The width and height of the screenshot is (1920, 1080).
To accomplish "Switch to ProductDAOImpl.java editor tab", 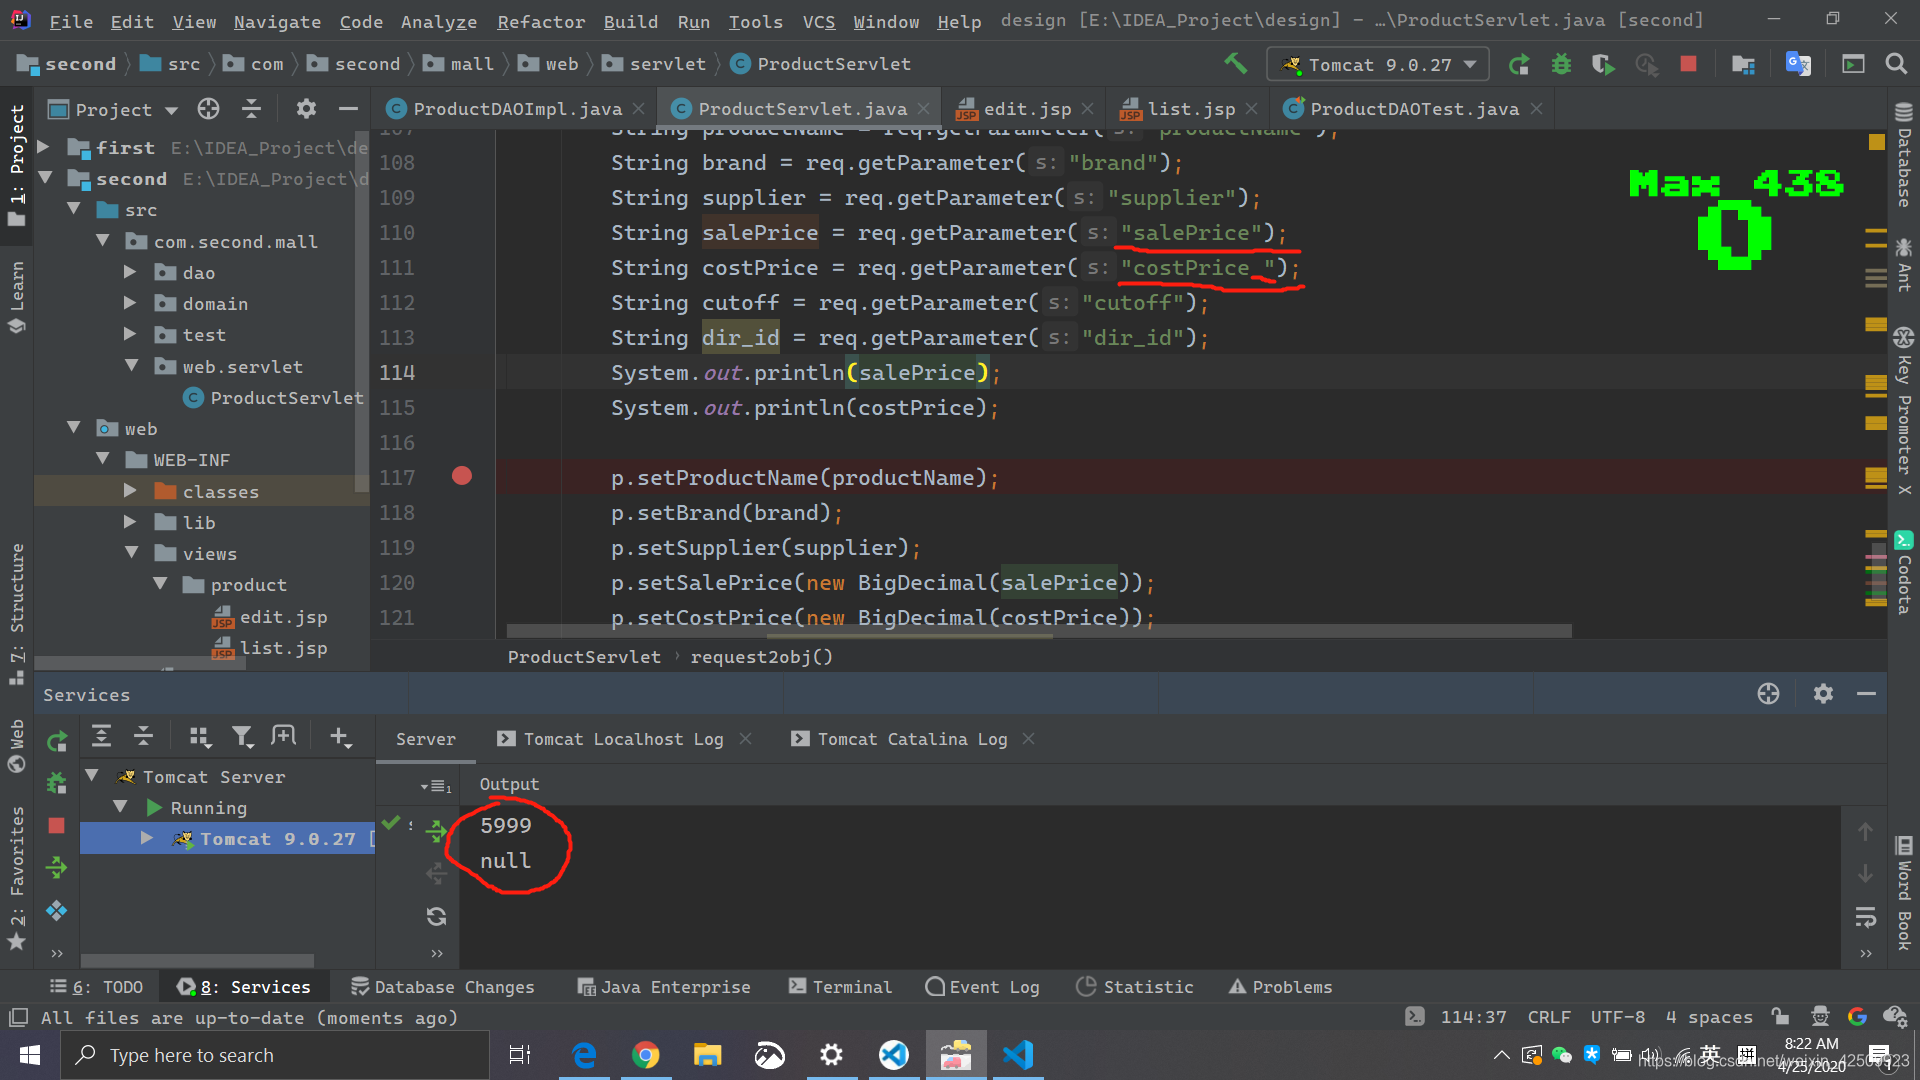I will 516,109.
